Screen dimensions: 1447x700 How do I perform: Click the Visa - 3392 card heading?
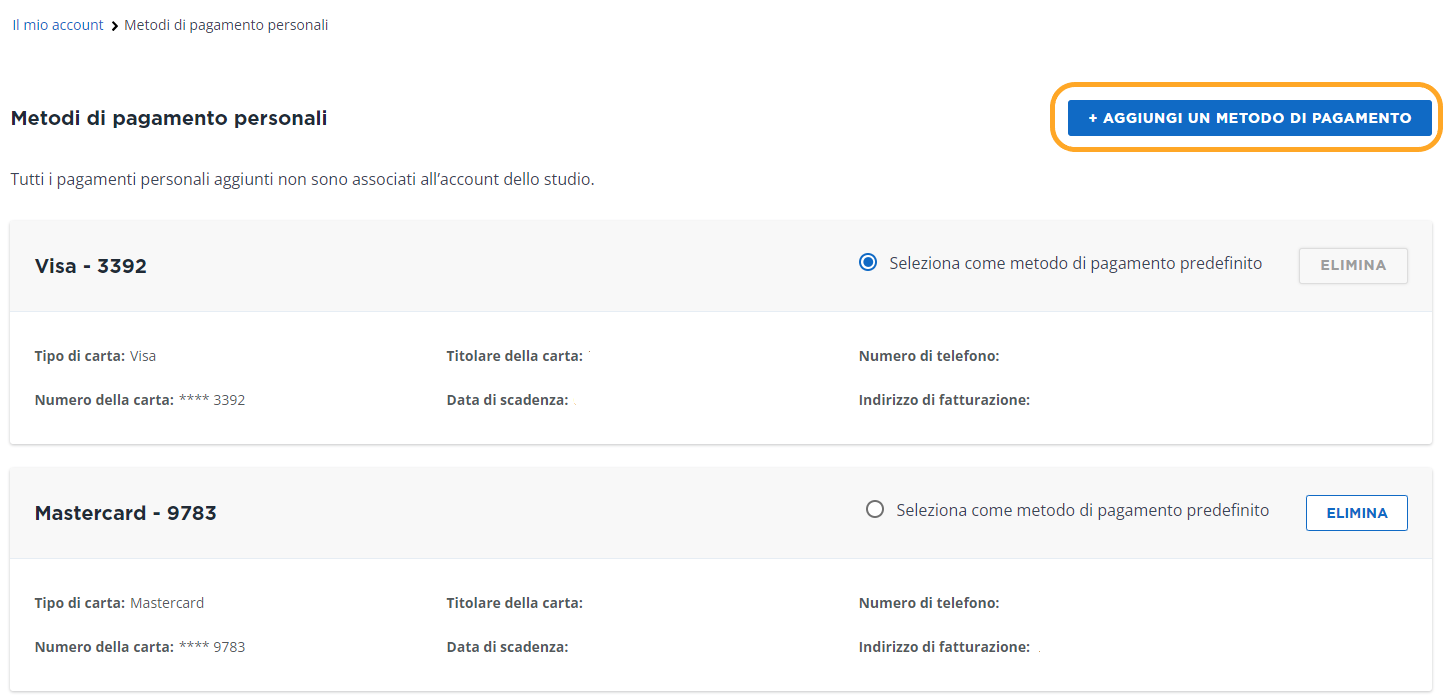click(x=91, y=266)
